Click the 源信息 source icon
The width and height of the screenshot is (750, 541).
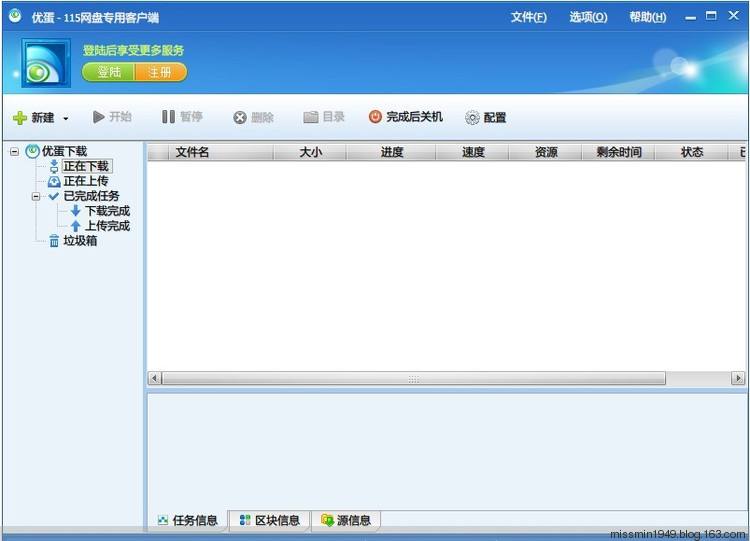pyautogui.click(x=327, y=520)
